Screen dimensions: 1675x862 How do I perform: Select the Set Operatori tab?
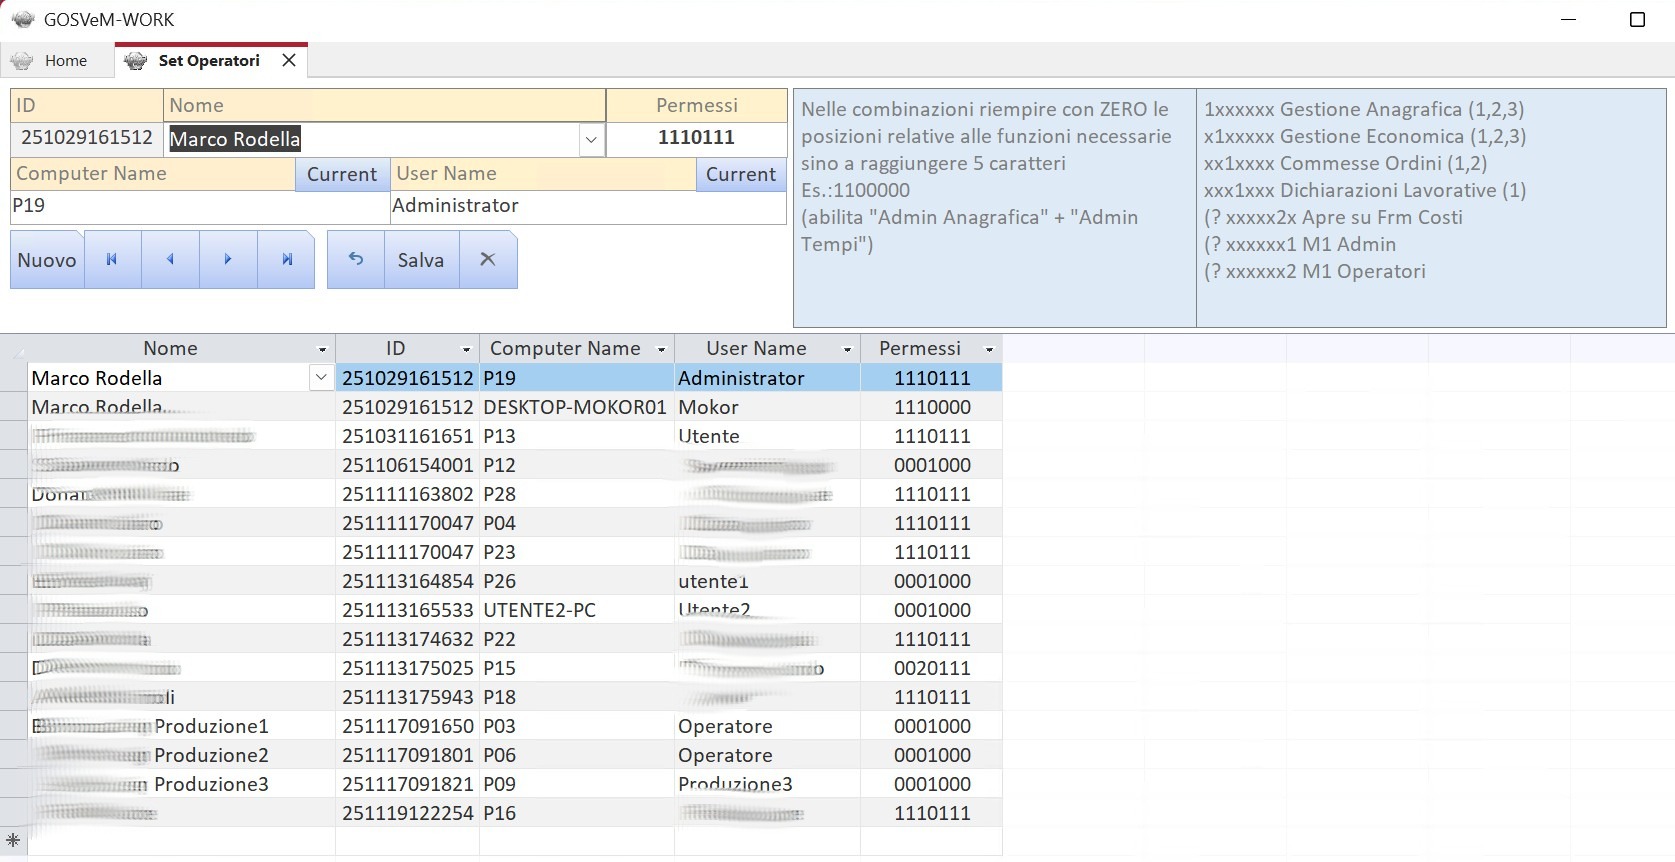pyautogui.click(x=209, y=61)
